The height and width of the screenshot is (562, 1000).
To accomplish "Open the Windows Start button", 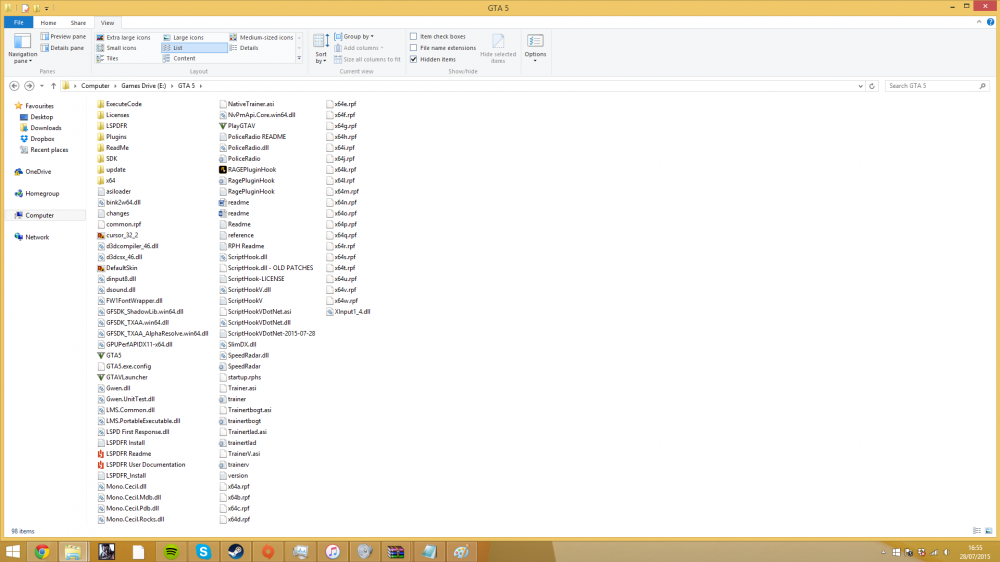I will coord(13,551).
